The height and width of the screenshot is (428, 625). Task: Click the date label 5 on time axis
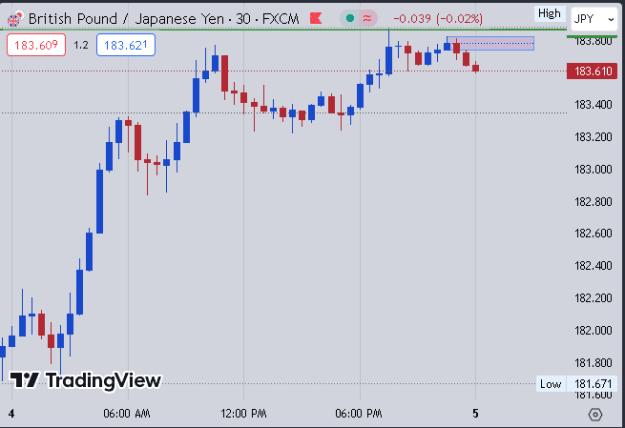point(475,414)
